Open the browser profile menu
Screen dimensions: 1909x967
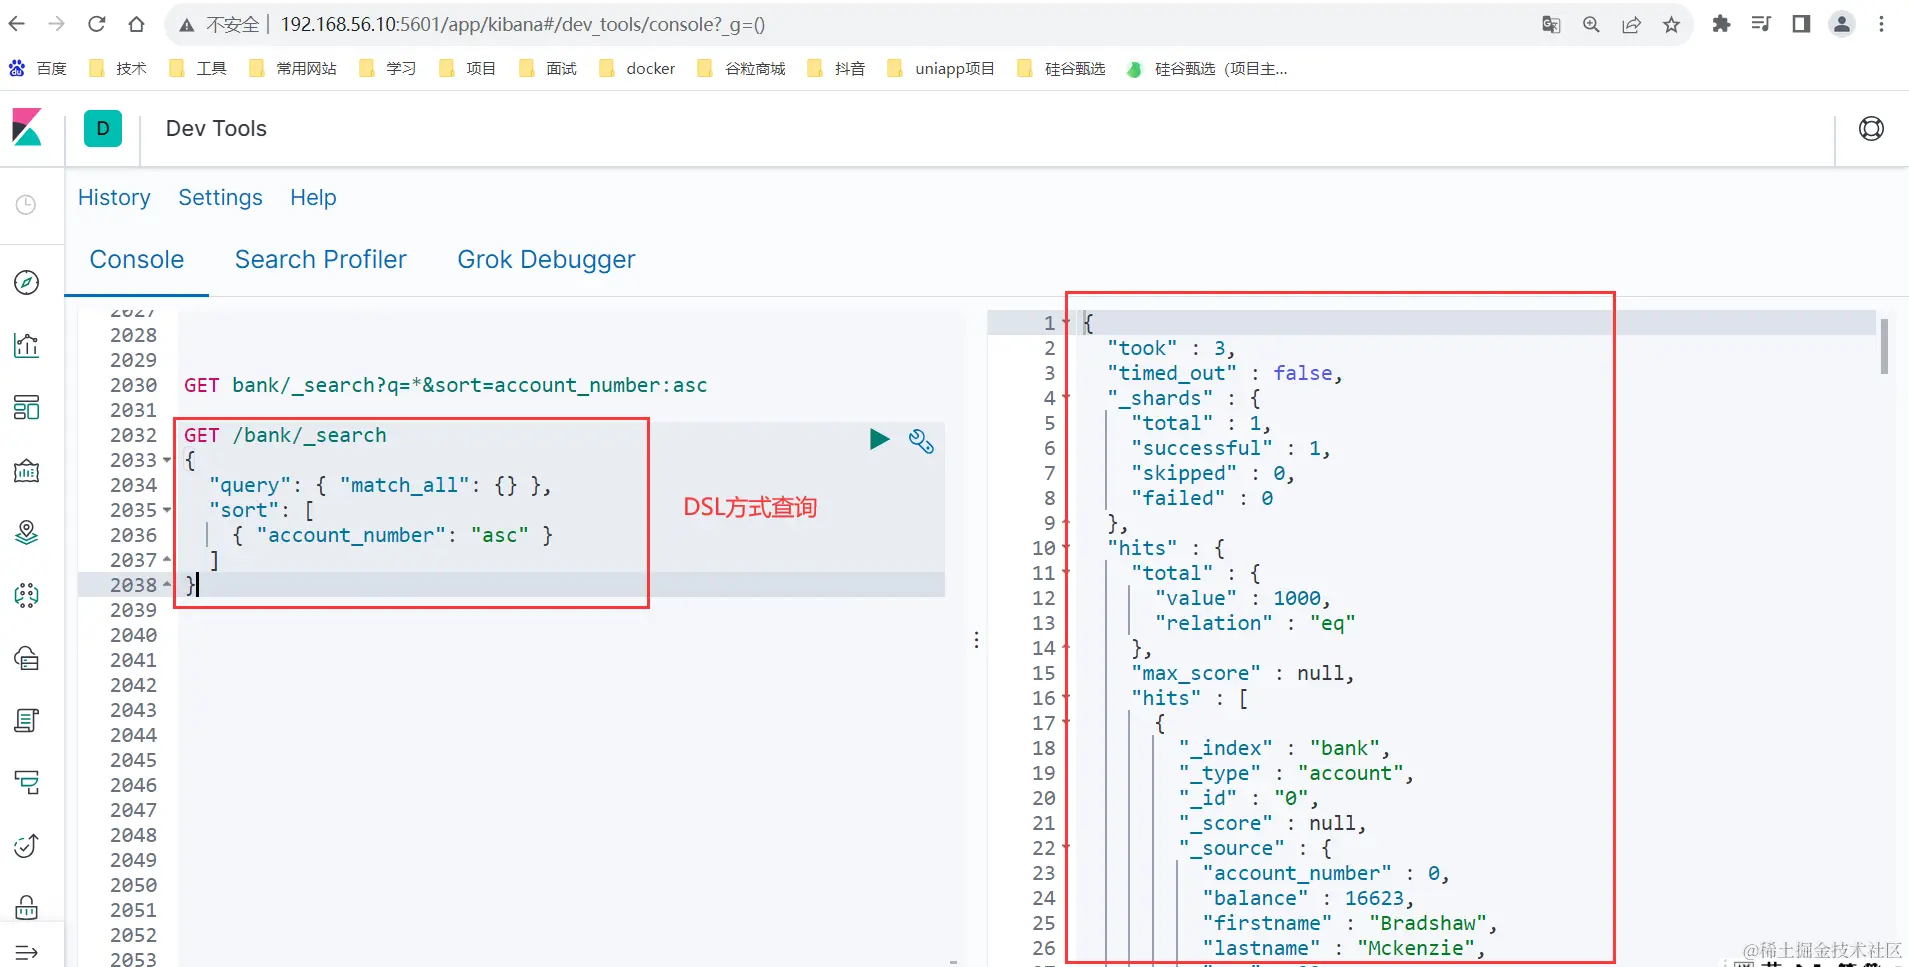(x=1841, y=24)
